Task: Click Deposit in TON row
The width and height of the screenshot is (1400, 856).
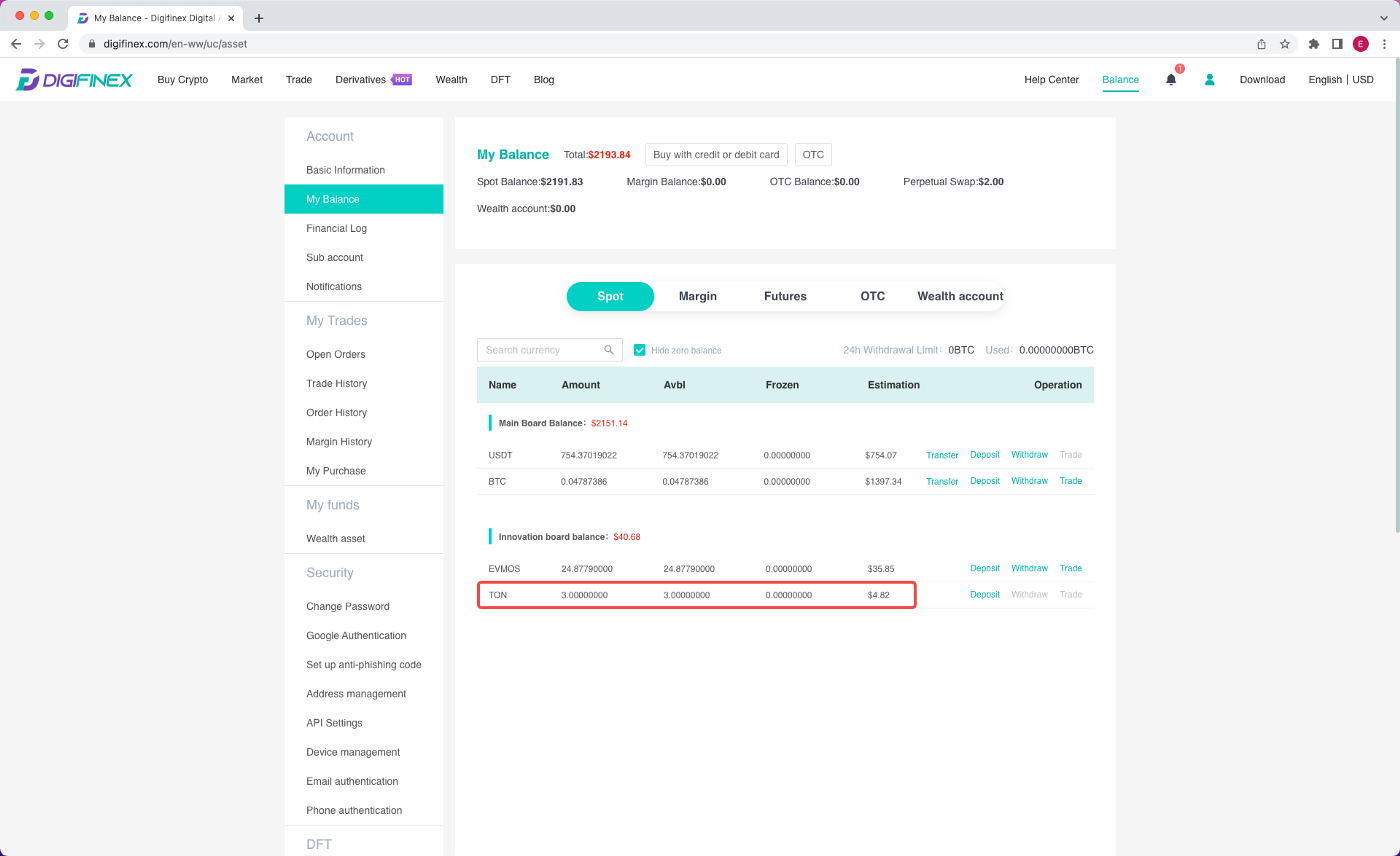Action: tap(985, 594)
